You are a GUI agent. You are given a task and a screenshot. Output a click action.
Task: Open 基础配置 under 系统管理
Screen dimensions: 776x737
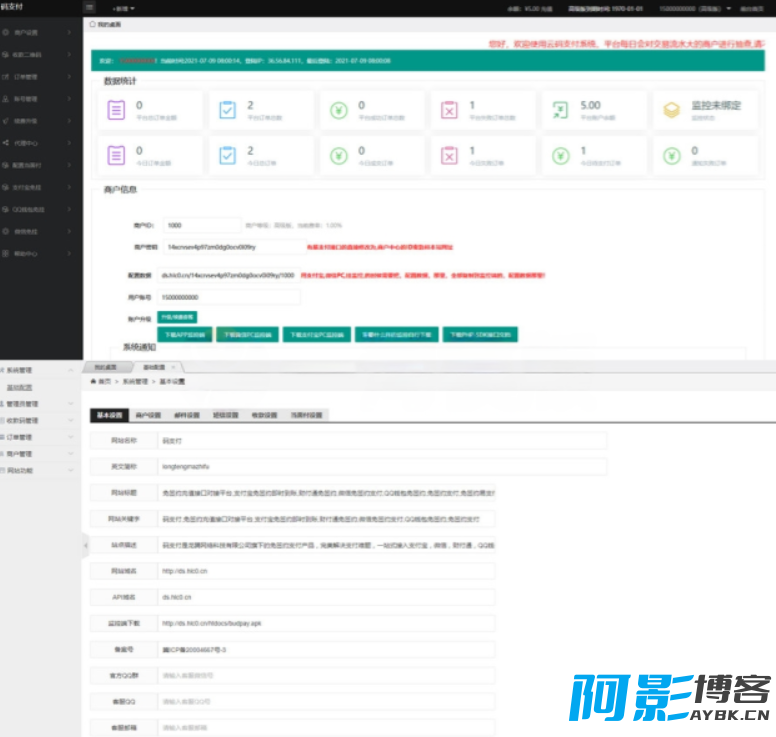tap(20, 387)
